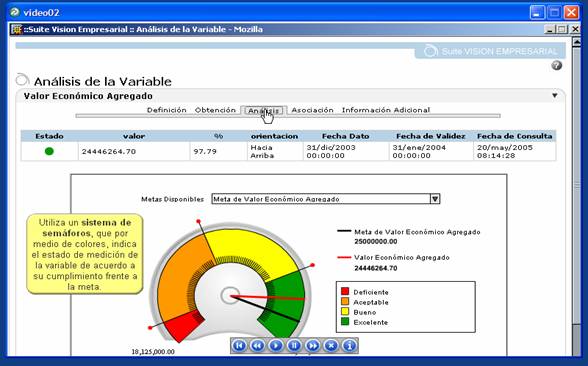Click the fast-forward playback button
The height and width of the screenshot is (366, 588).
(313, 345)
